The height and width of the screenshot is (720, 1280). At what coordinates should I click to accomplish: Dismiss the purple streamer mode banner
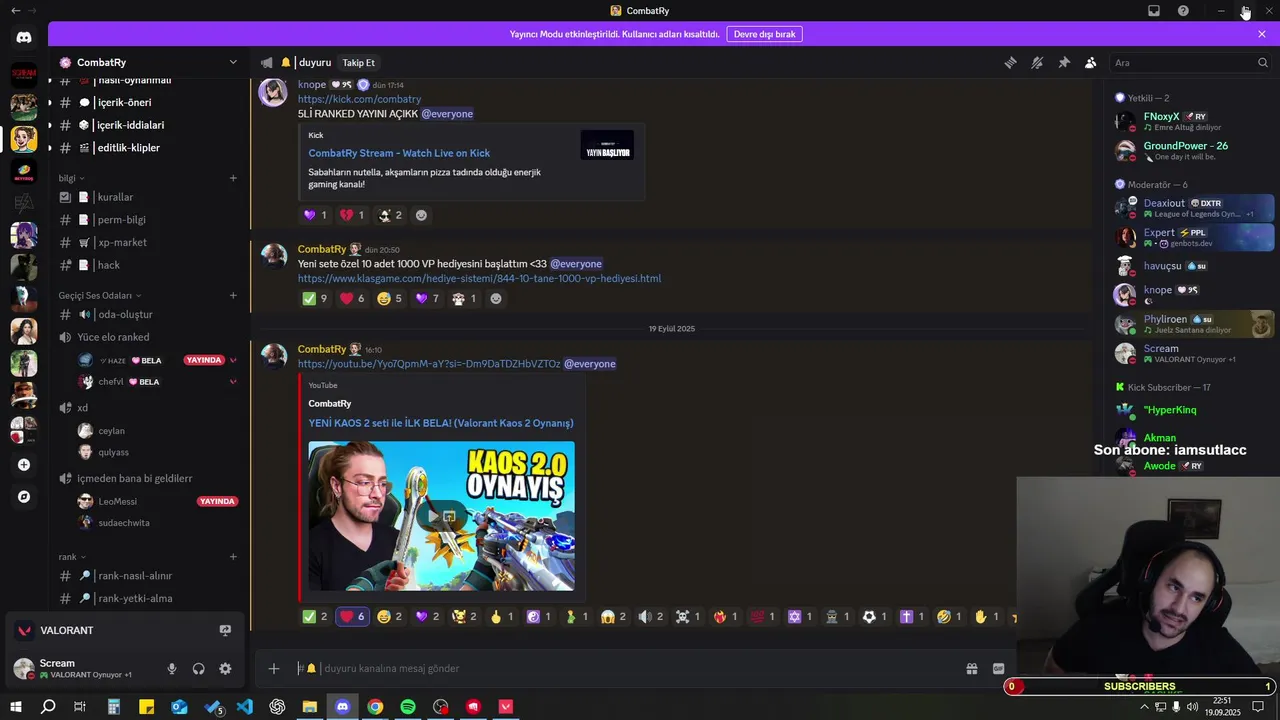tap(1262, 34)
